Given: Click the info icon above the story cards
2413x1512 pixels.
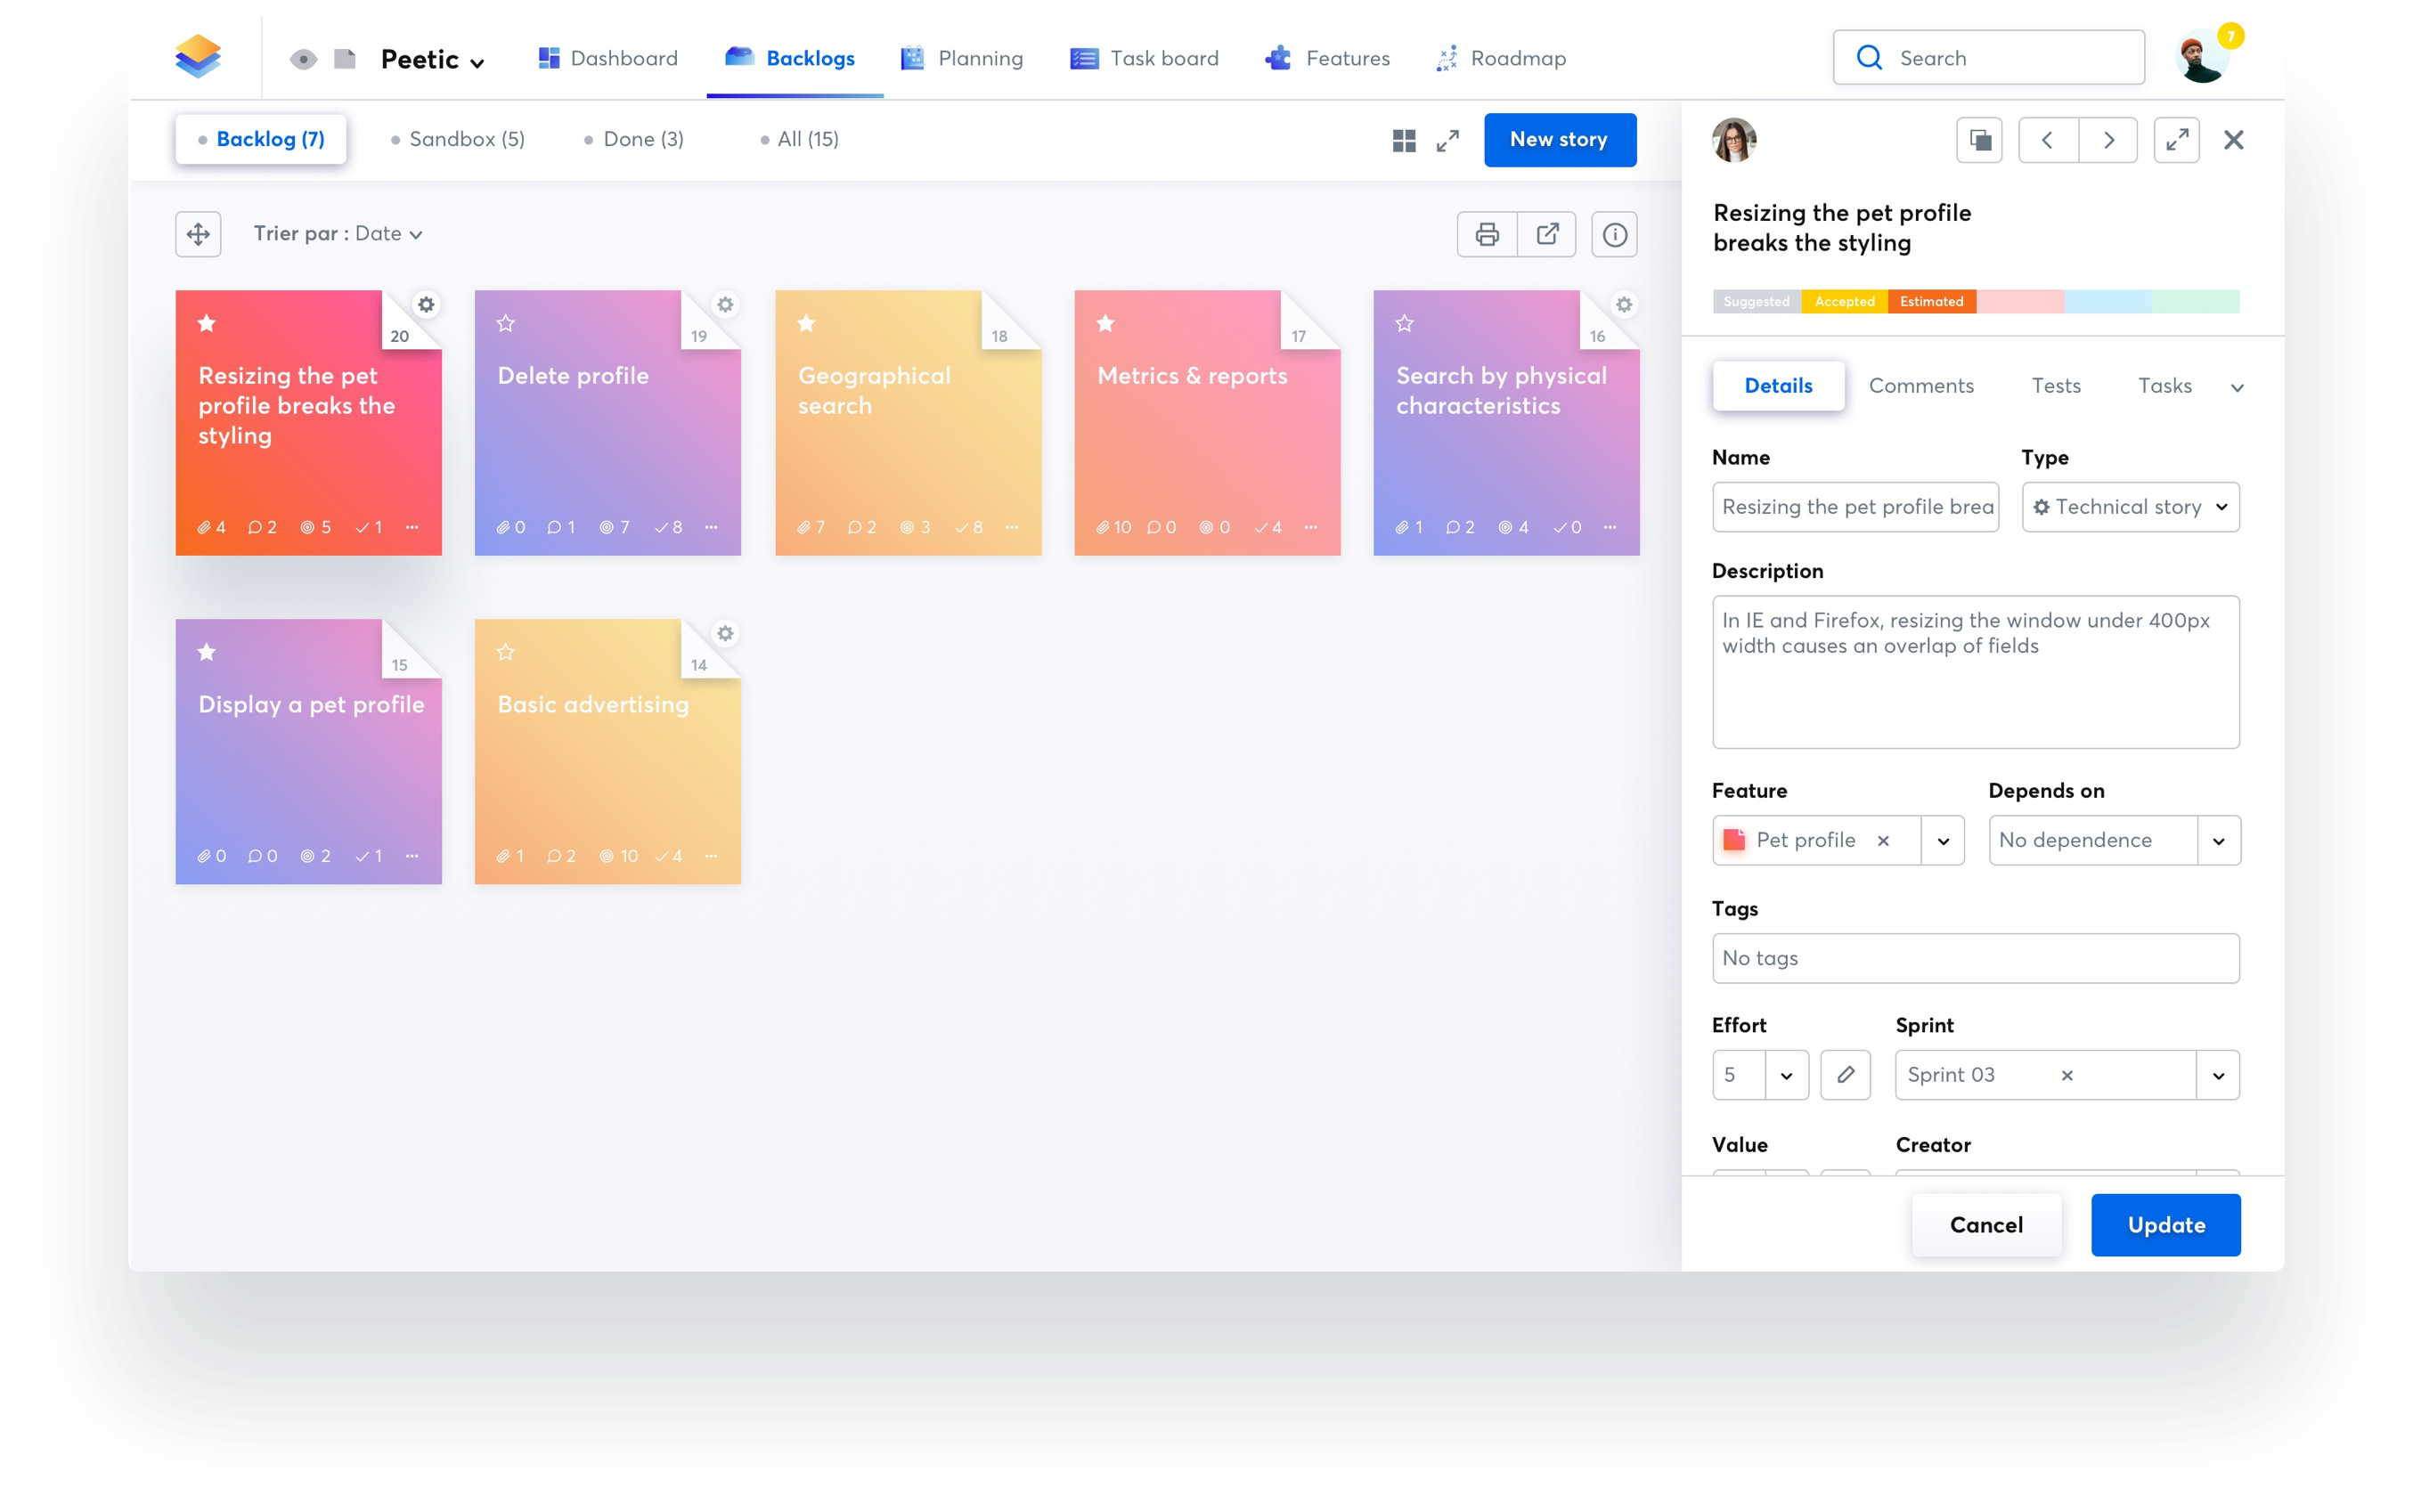Looking at the screenshot, I should point(1614,233).
